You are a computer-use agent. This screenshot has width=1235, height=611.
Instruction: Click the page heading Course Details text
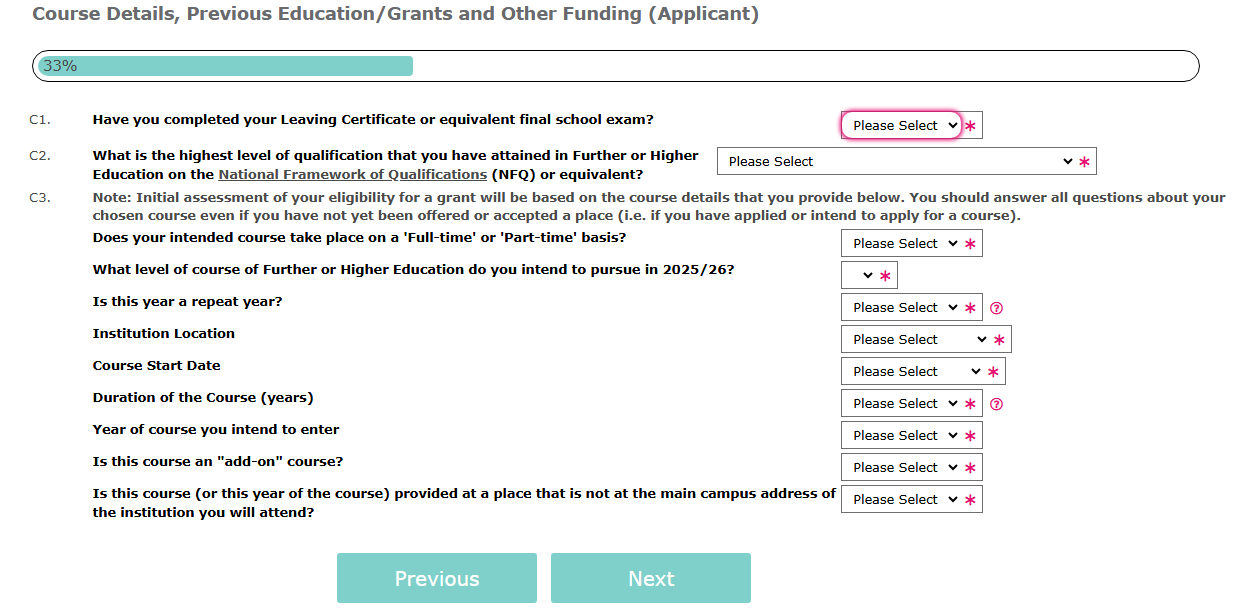[395, 14]
